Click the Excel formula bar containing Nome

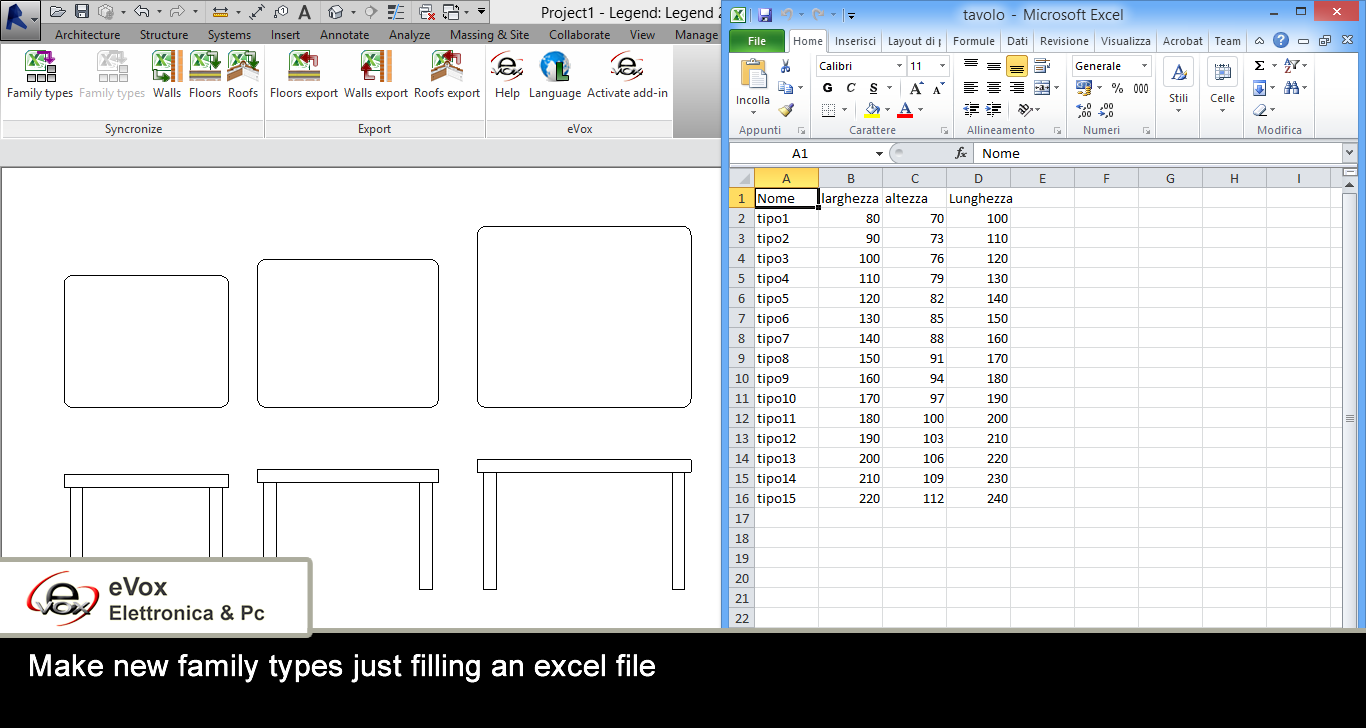(x=1158, y=153)
